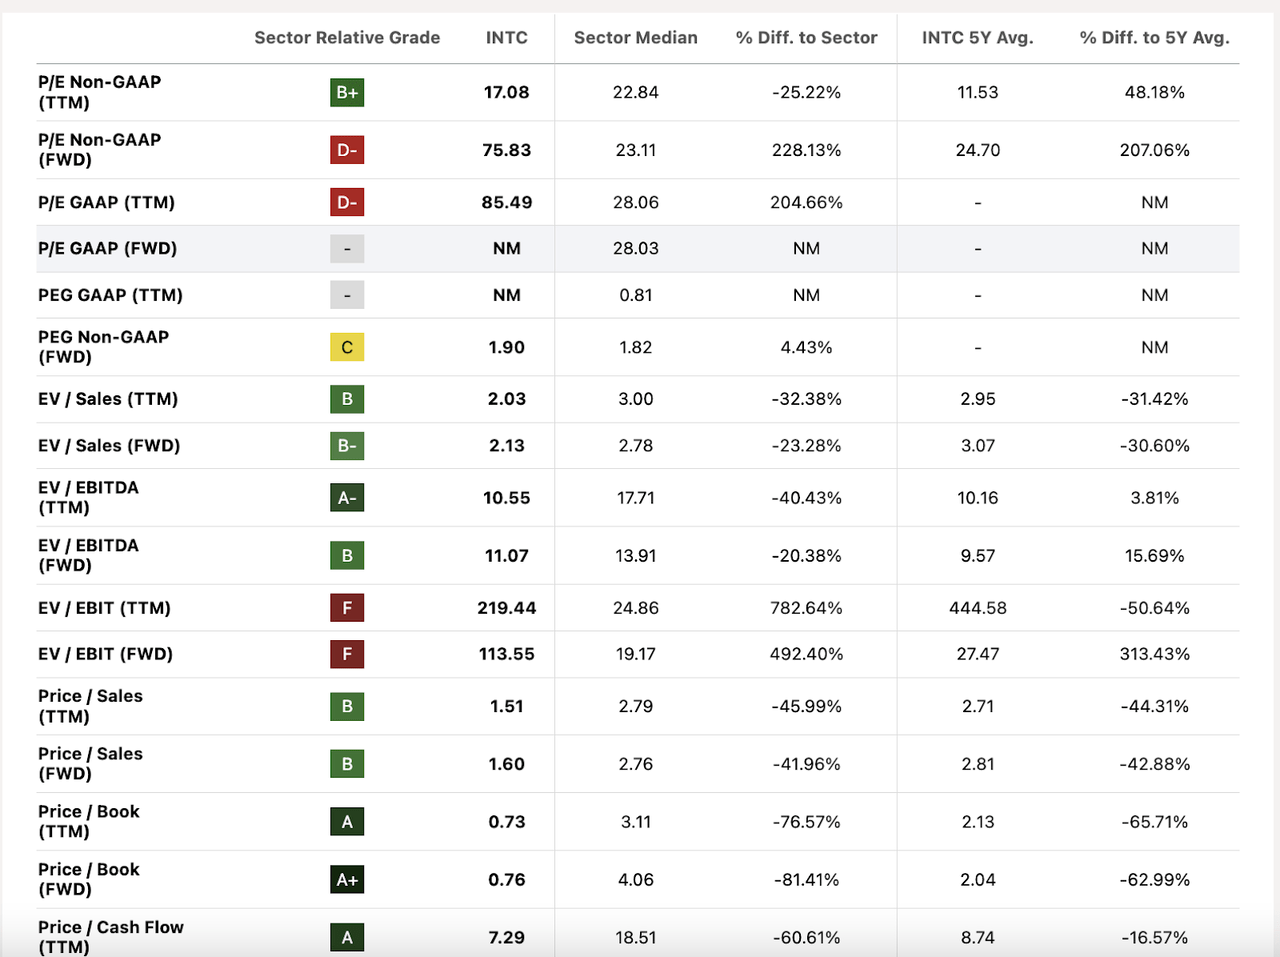Click the B grade badge for Price / Sales (TTM)
The height and width of the screenshot is (957, 1280).
click(347, 706)
